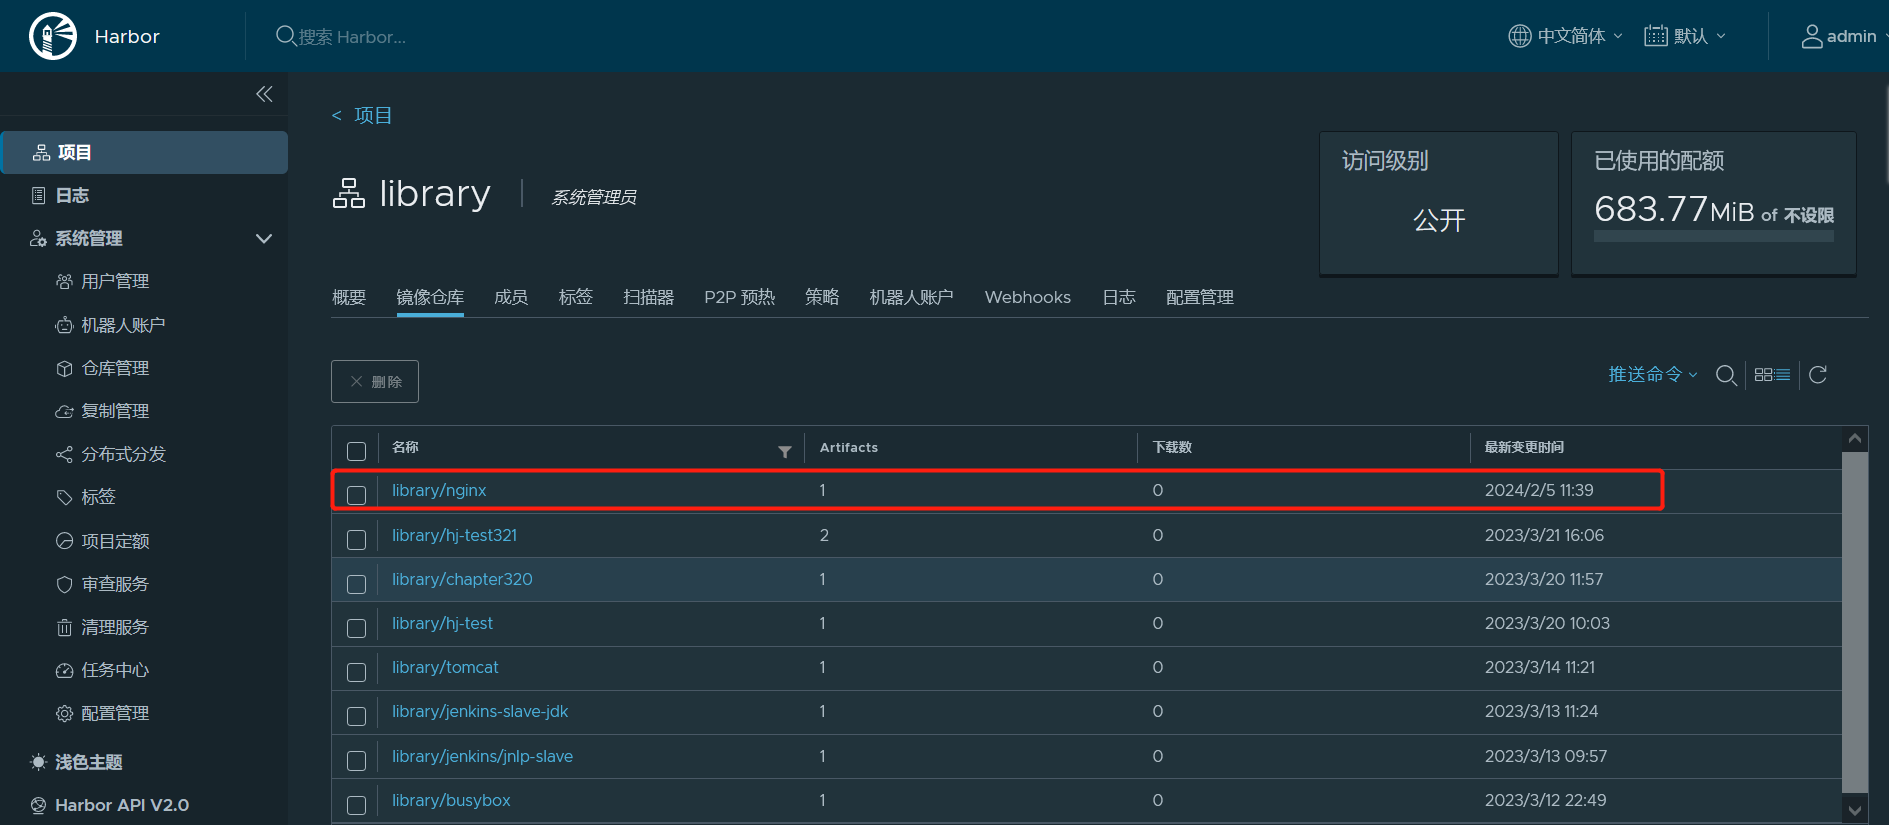Check the library/jenkins-slave-jdk row checkbox
This screenshot has width=1889, height=825.
coord(356,715)
